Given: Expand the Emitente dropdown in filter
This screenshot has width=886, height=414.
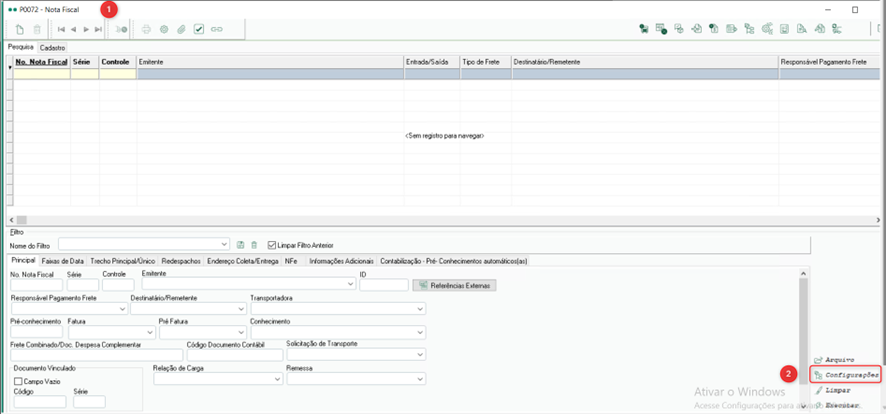Looking at the screenshot, I should pyautogui.click(x=351, y=285).
